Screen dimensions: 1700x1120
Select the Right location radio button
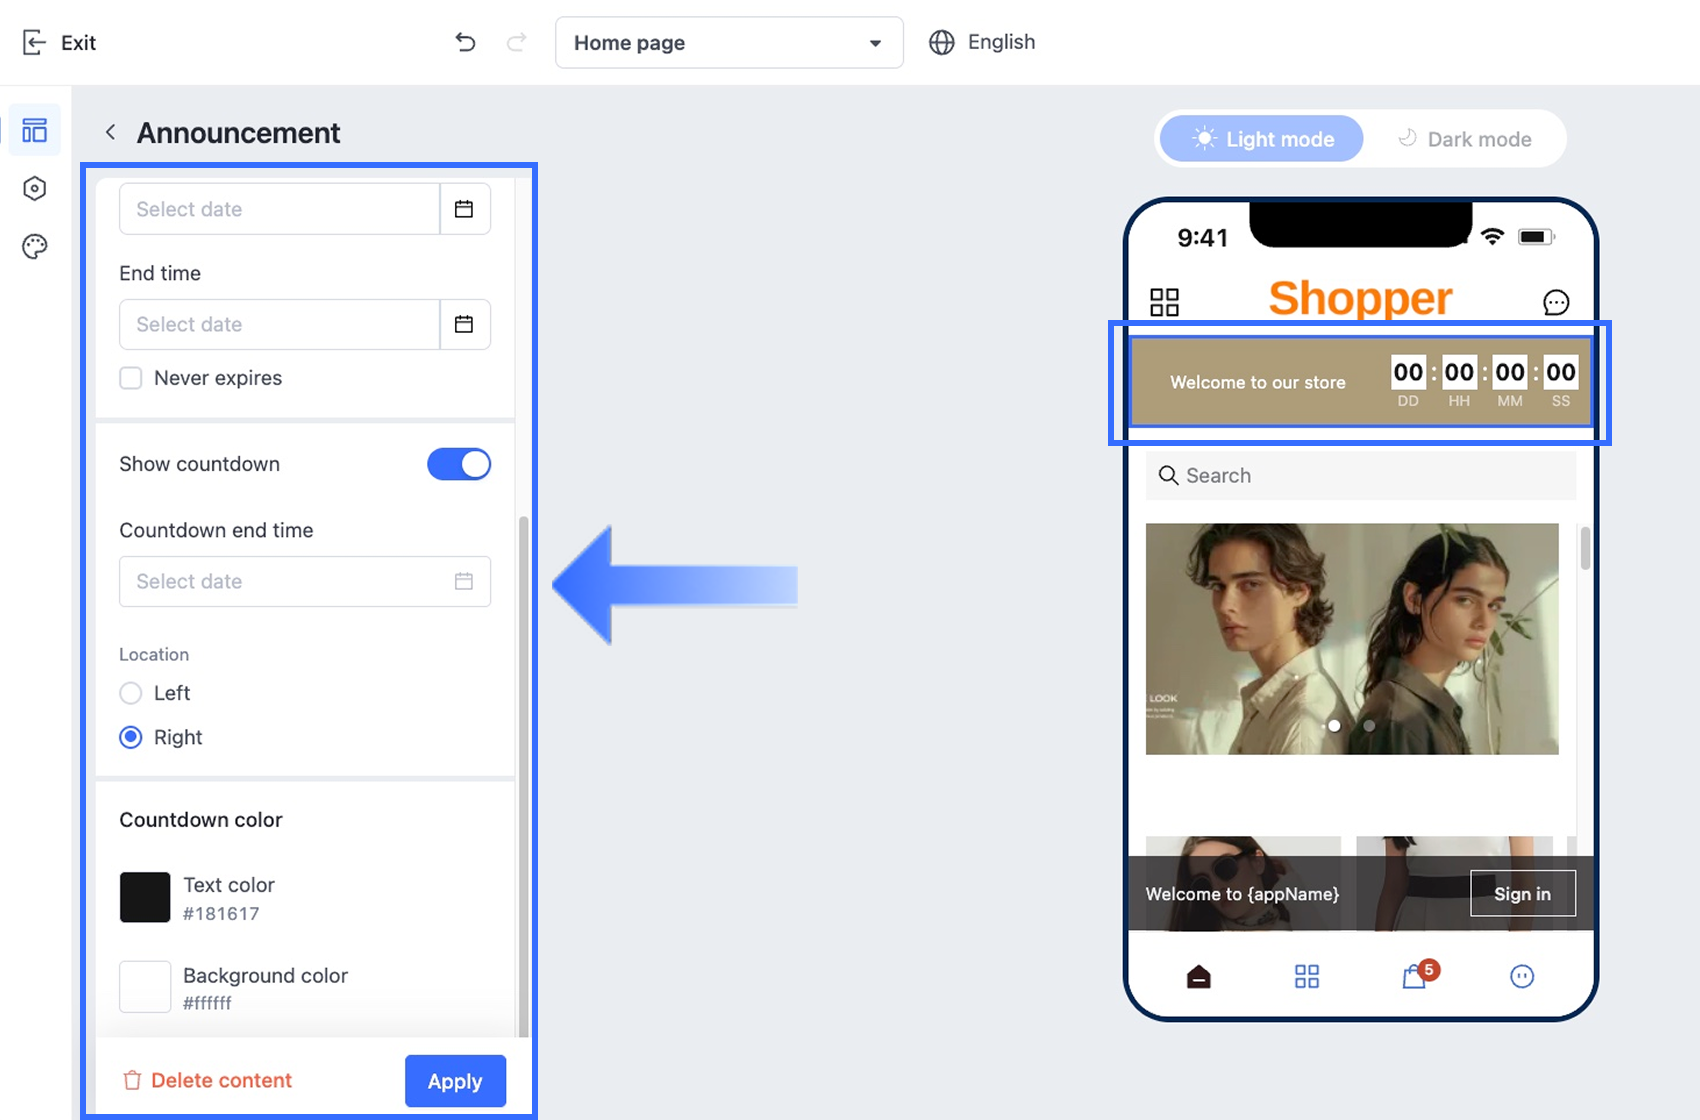(131, 737)
